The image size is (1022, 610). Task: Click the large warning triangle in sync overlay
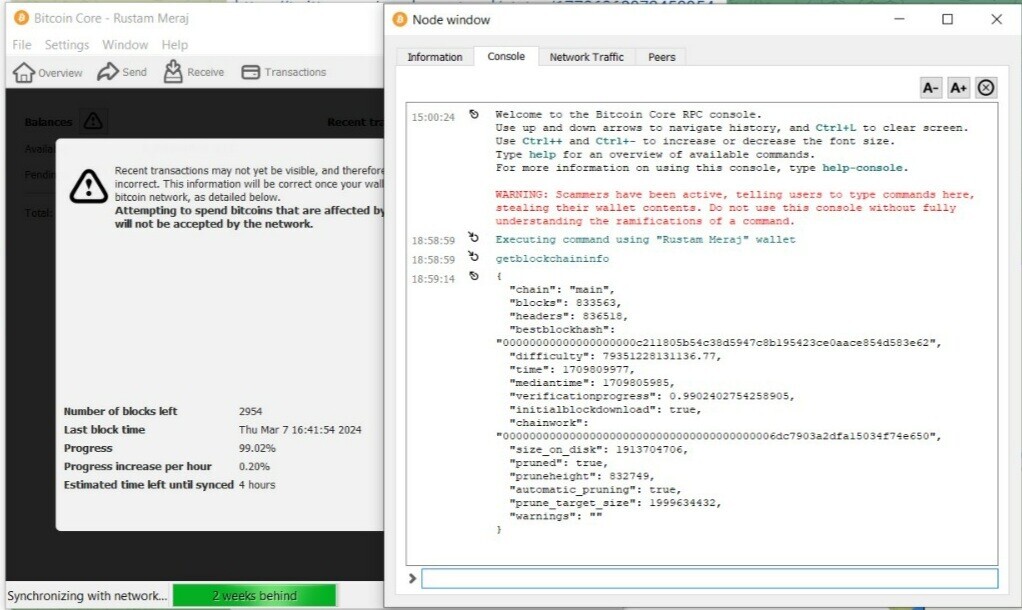coord(88,186)
